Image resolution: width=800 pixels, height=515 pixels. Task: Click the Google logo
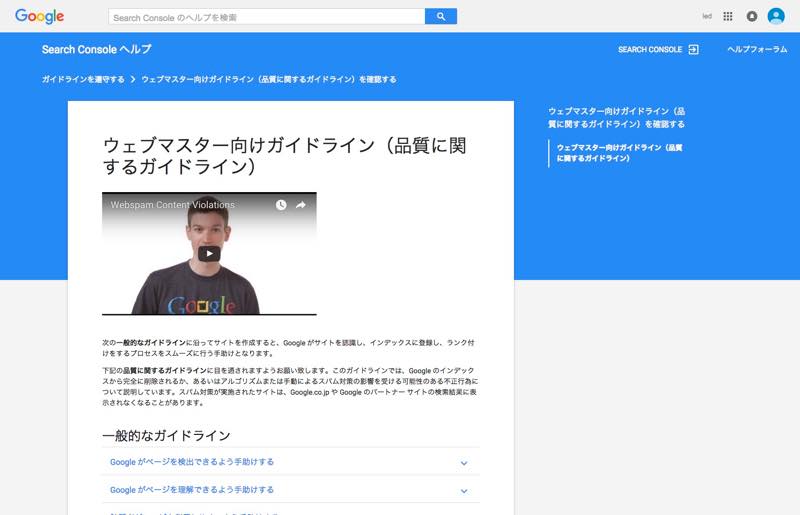point(39,16)
